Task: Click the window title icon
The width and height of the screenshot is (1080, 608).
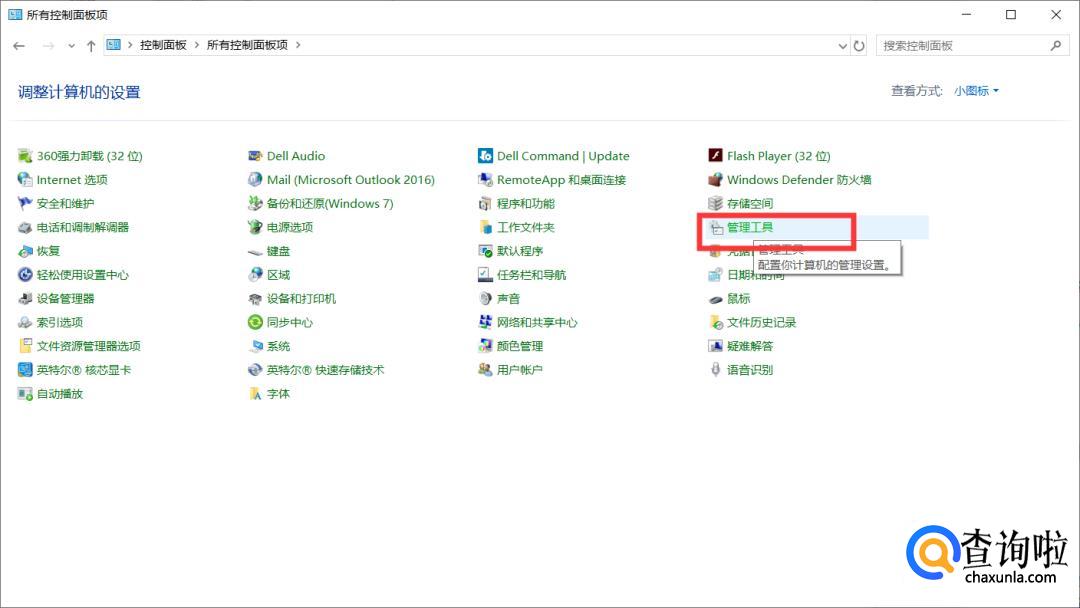Action: pyautogui.click(x=14, y=14)
